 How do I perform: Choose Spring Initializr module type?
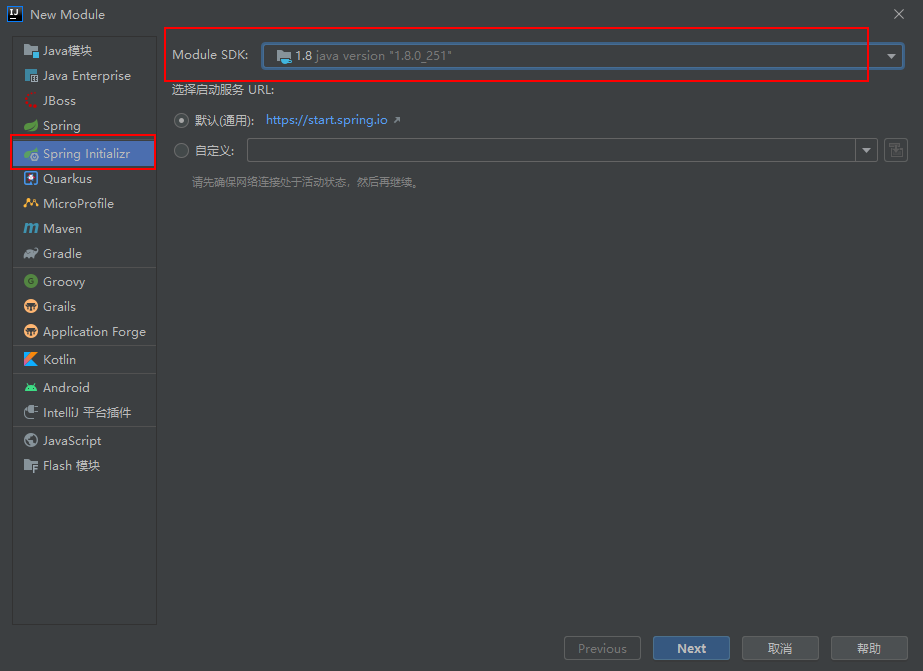click(84, 154)
